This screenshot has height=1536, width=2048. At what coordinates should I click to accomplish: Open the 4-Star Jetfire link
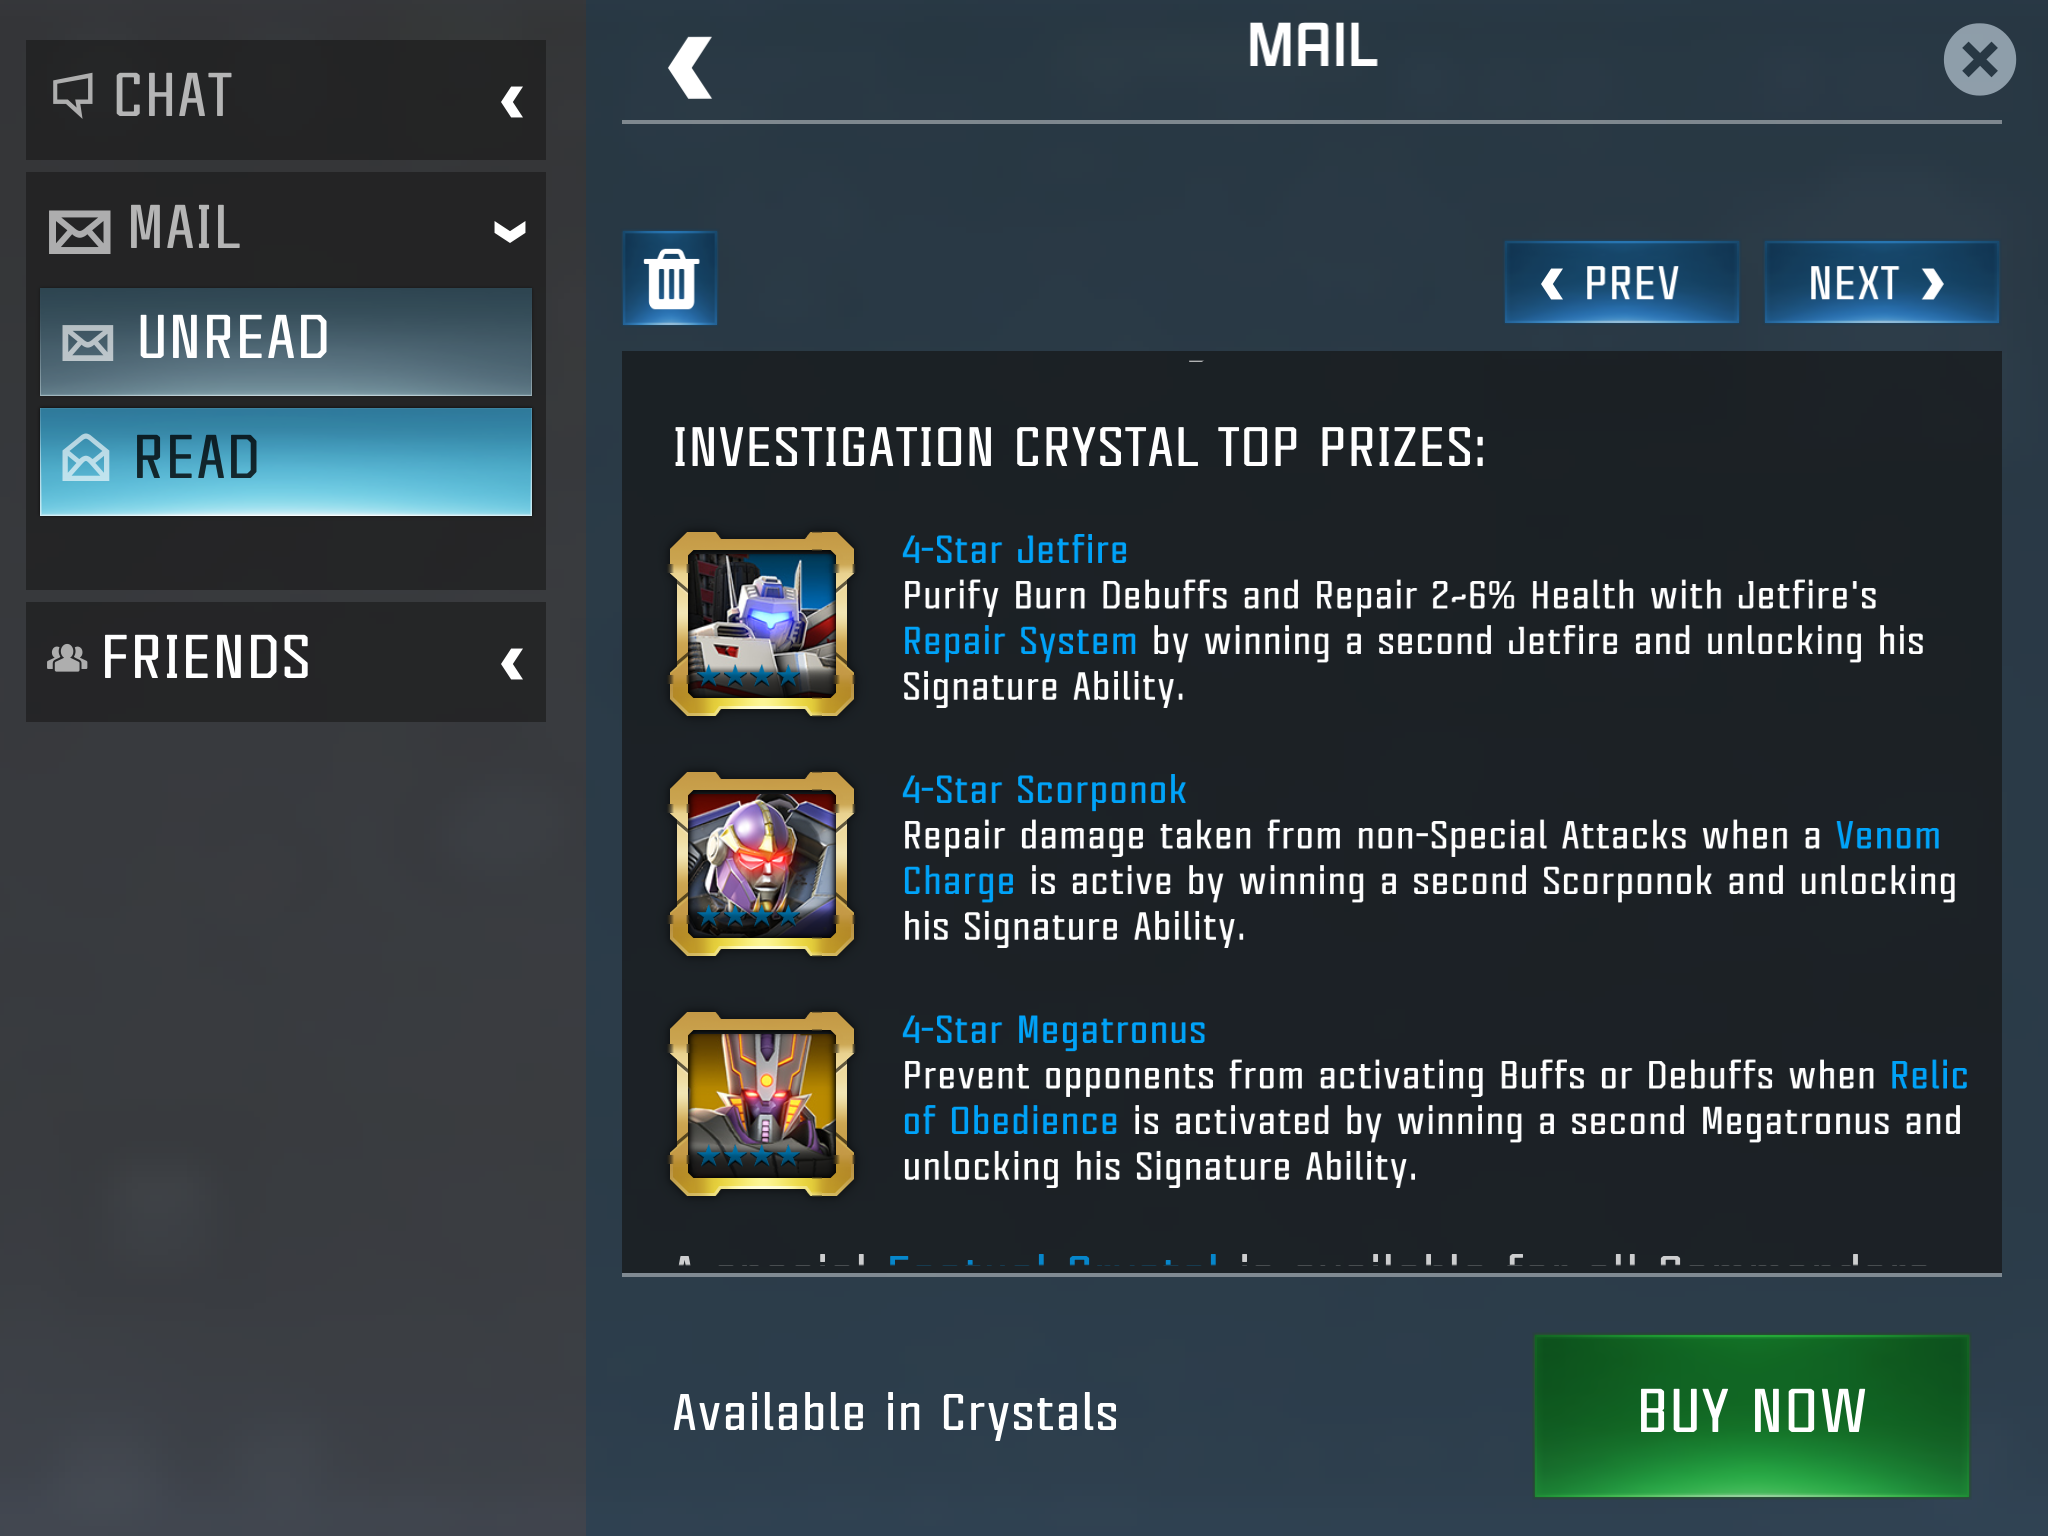(1015, 550)
